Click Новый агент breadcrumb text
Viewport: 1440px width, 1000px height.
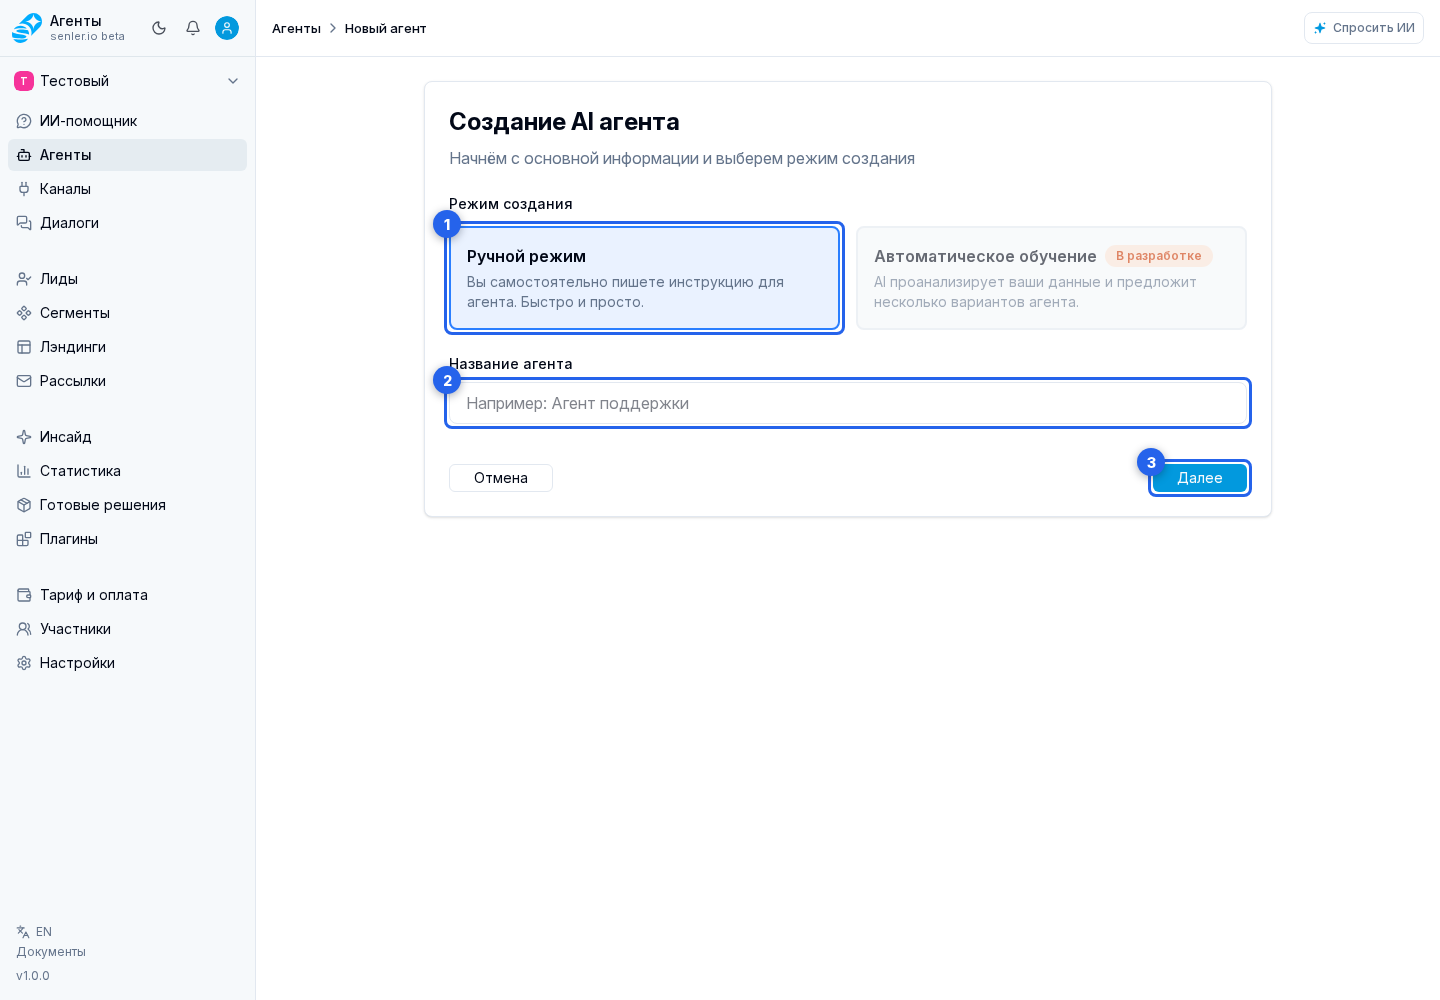point(386,28)
